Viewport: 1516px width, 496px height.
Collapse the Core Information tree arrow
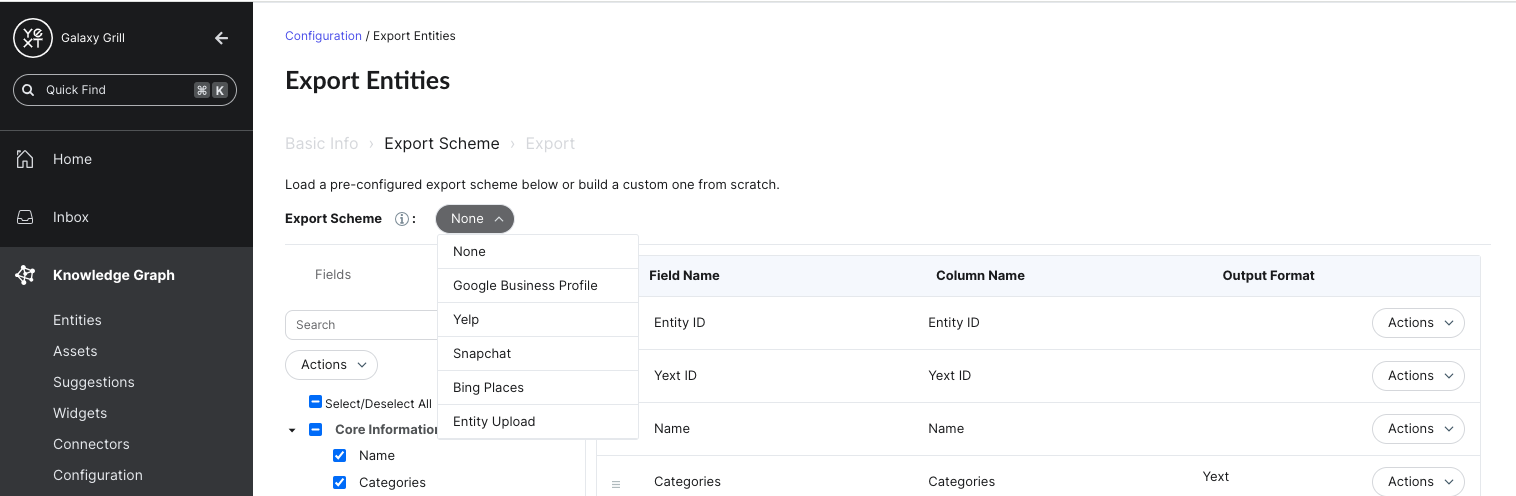tap(292, 430)
